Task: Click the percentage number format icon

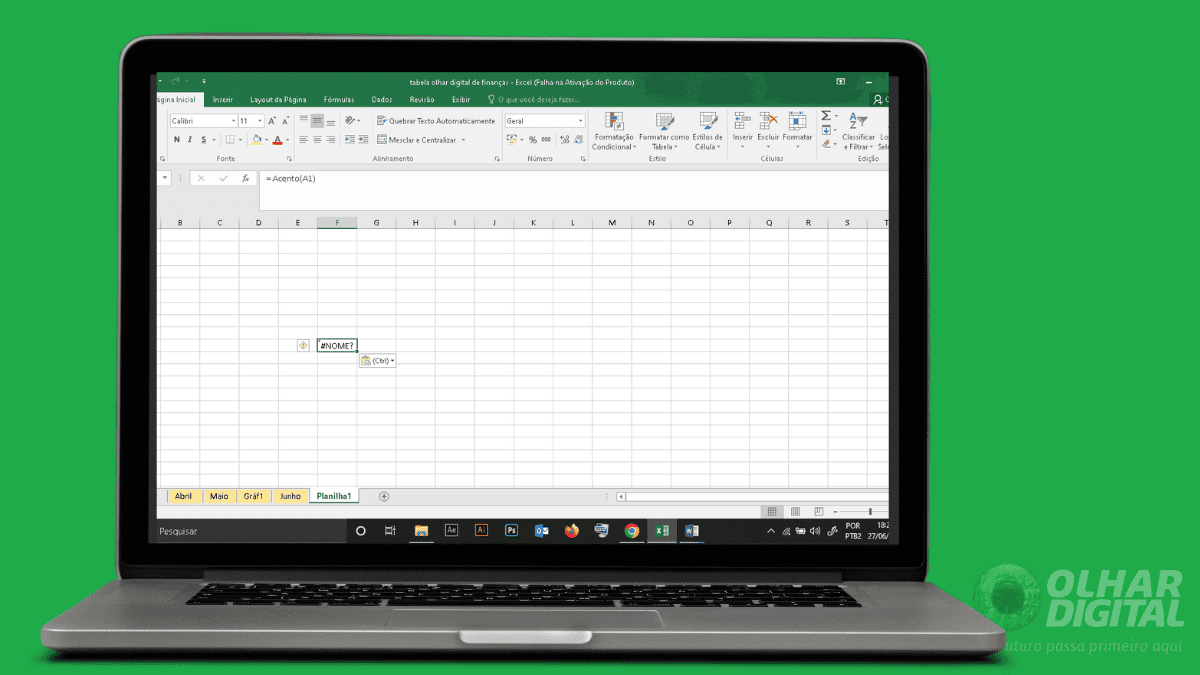Action: [531, 139]
